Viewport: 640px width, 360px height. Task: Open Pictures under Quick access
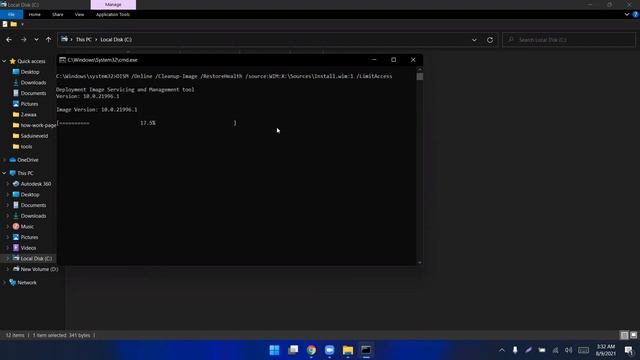tap(29, 104)
